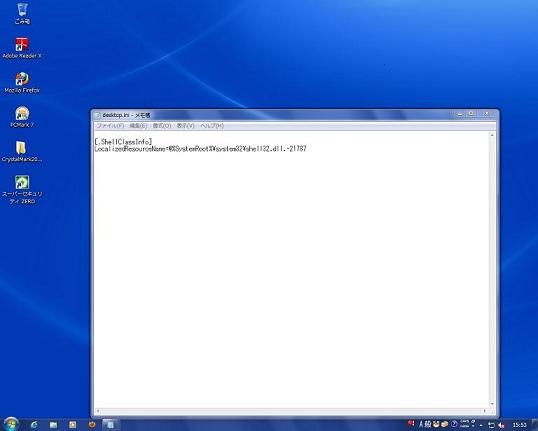Select the Mozilla Firefox desktop shortcut
Image resolution: width=538 pixels, height=431 pixels.
[x=22, y=83]
